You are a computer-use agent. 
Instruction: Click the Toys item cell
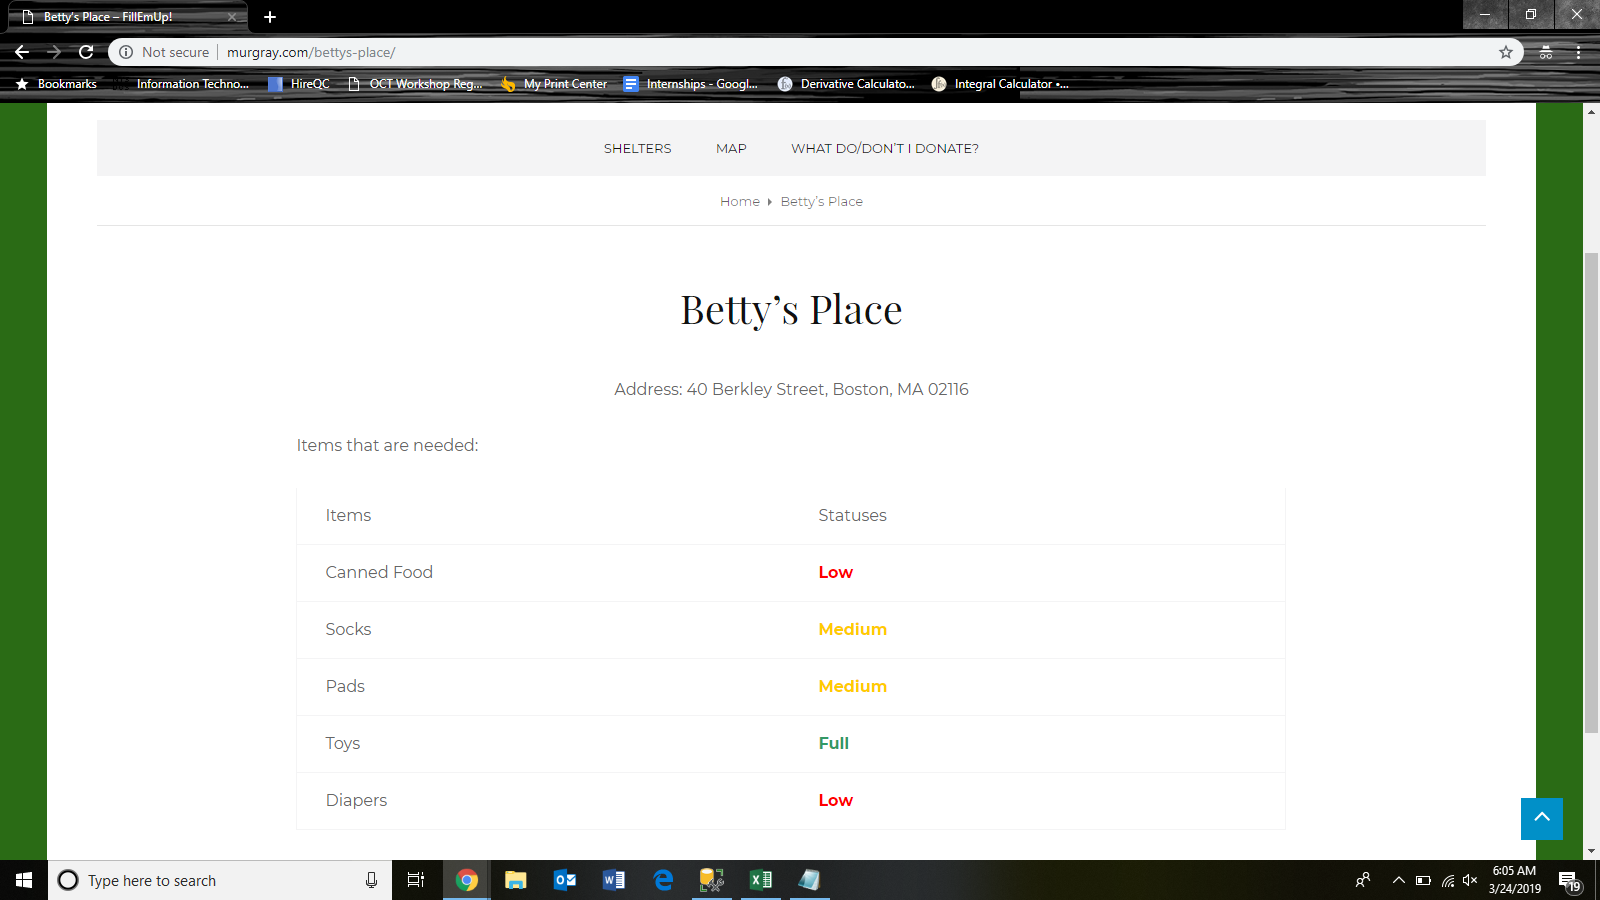point(343,743)
